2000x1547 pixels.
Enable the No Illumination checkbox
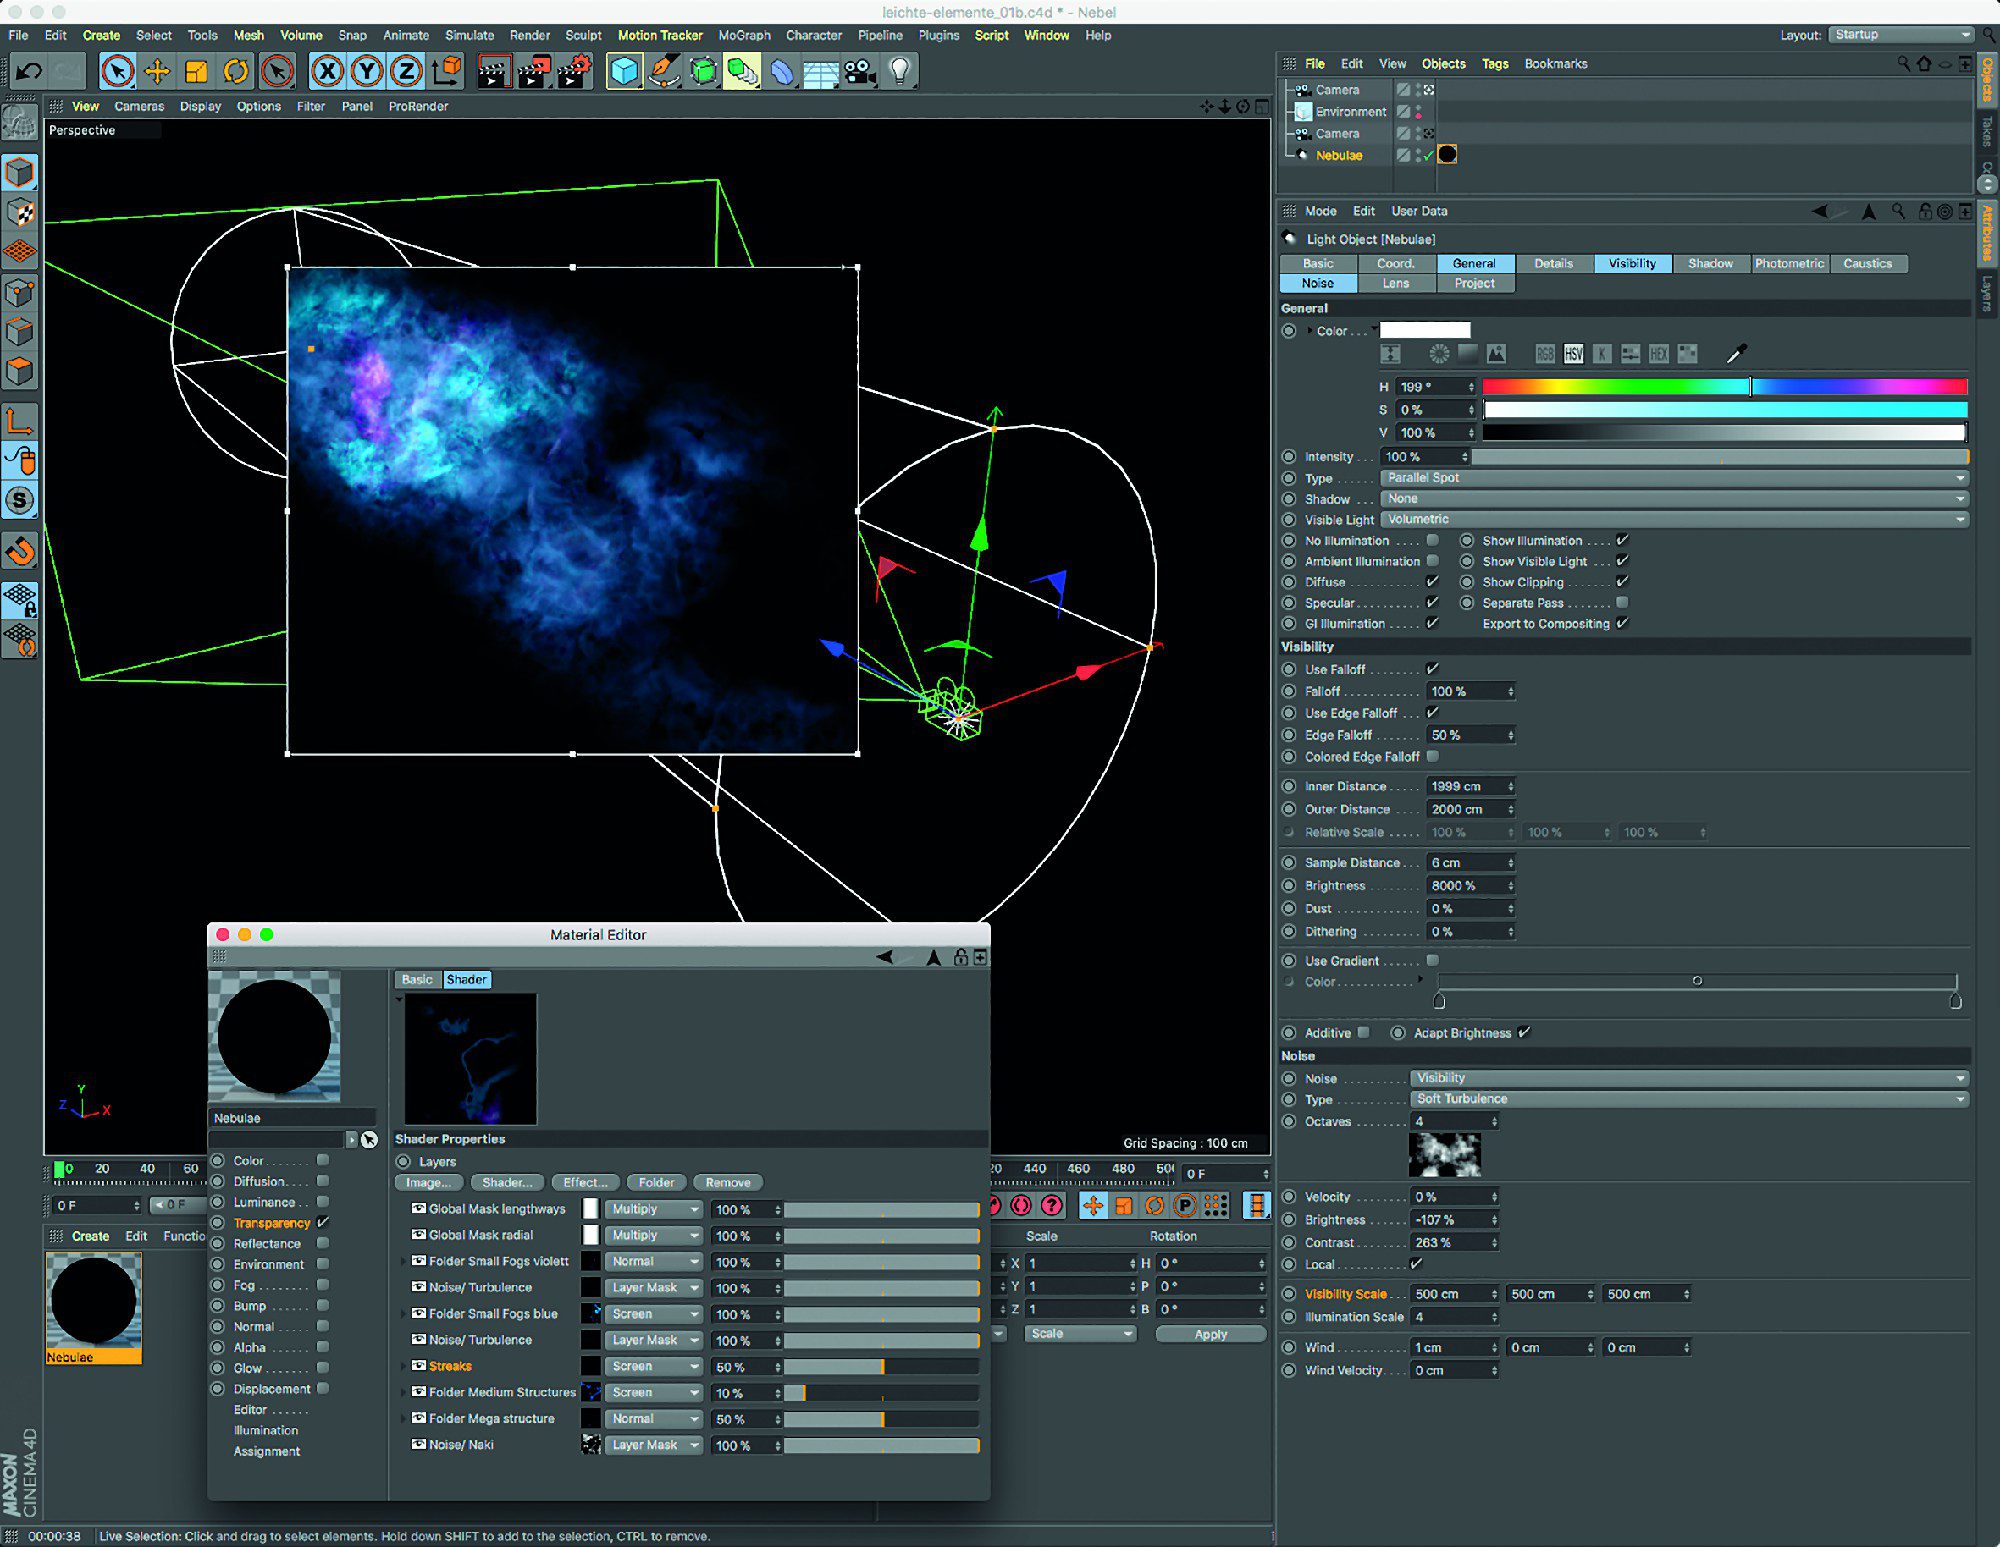click(x=1433, y=540)
